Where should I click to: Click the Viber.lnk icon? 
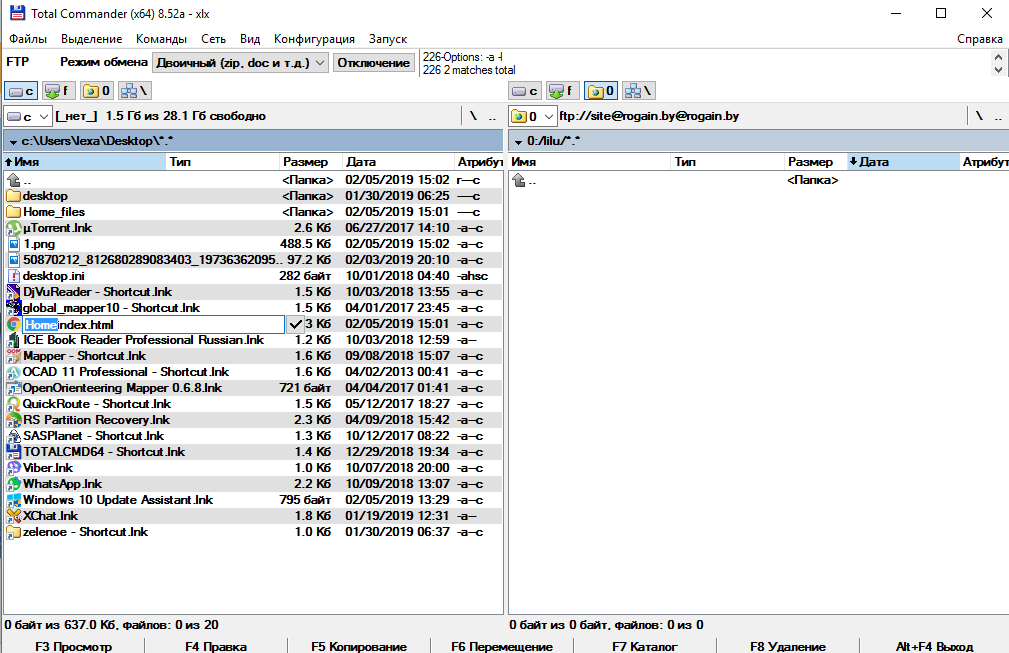[x=14, y=468]
